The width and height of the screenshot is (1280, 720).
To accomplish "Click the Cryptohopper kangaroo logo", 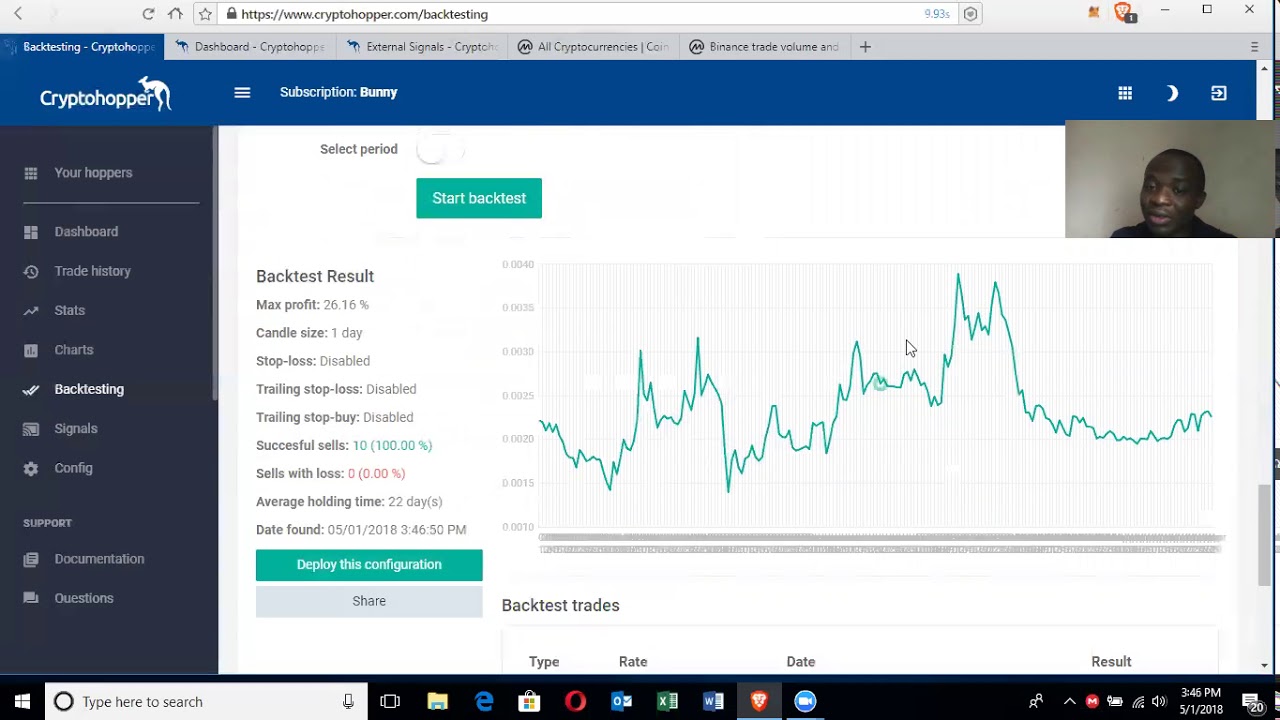I will coord(105,95).
